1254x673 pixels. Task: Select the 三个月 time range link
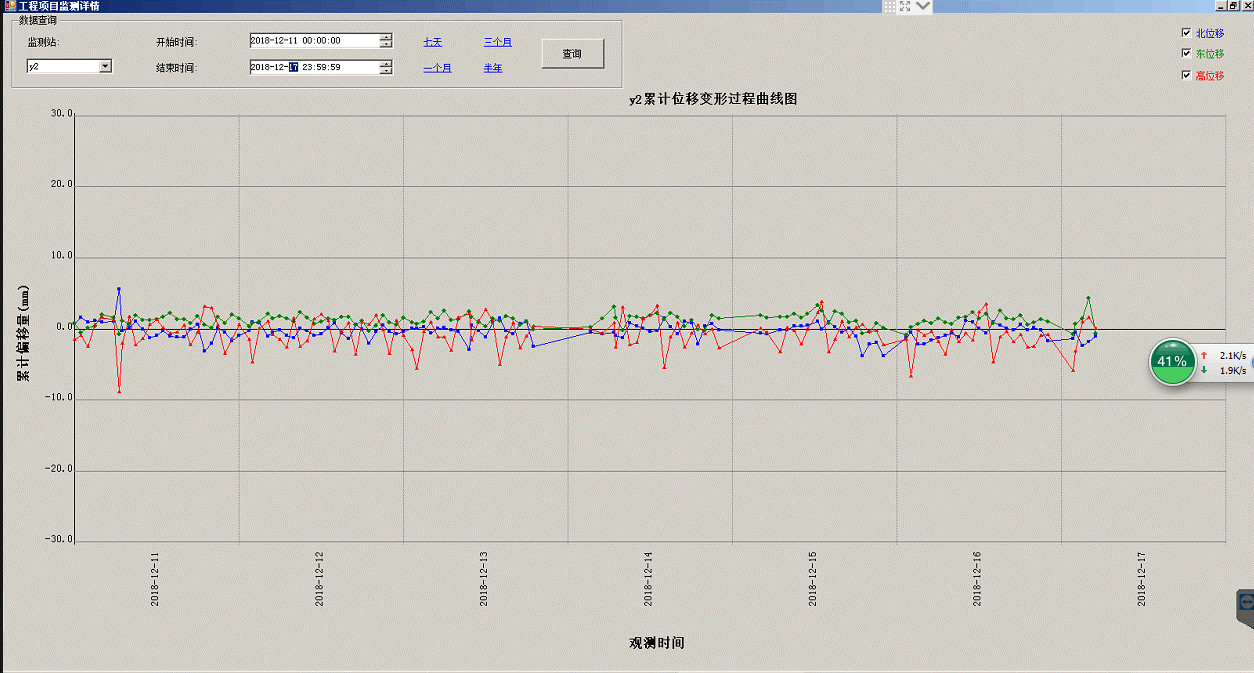pos(497,42)
